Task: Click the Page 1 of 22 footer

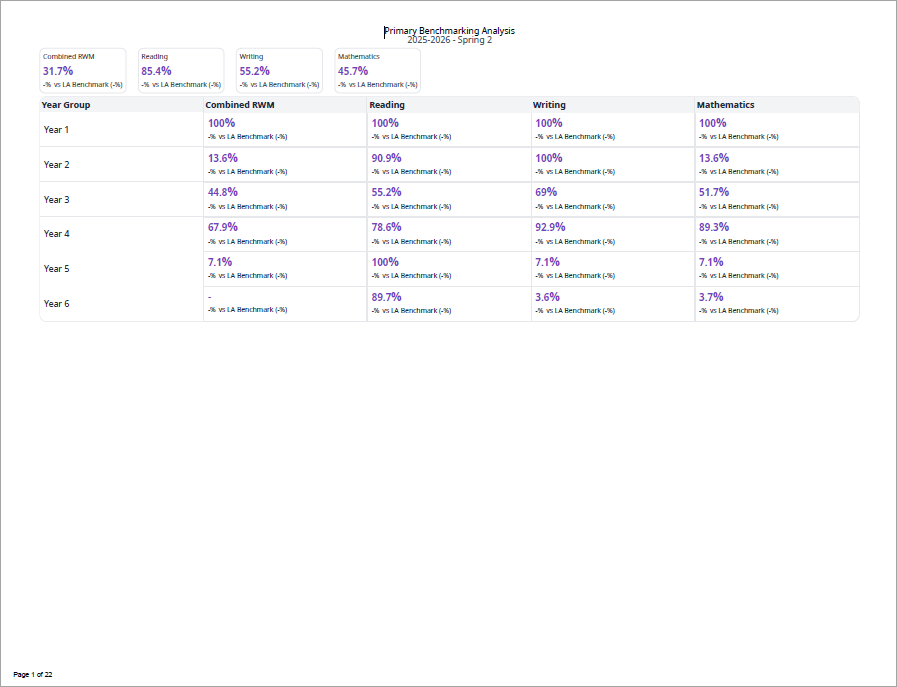Action: 33,675
